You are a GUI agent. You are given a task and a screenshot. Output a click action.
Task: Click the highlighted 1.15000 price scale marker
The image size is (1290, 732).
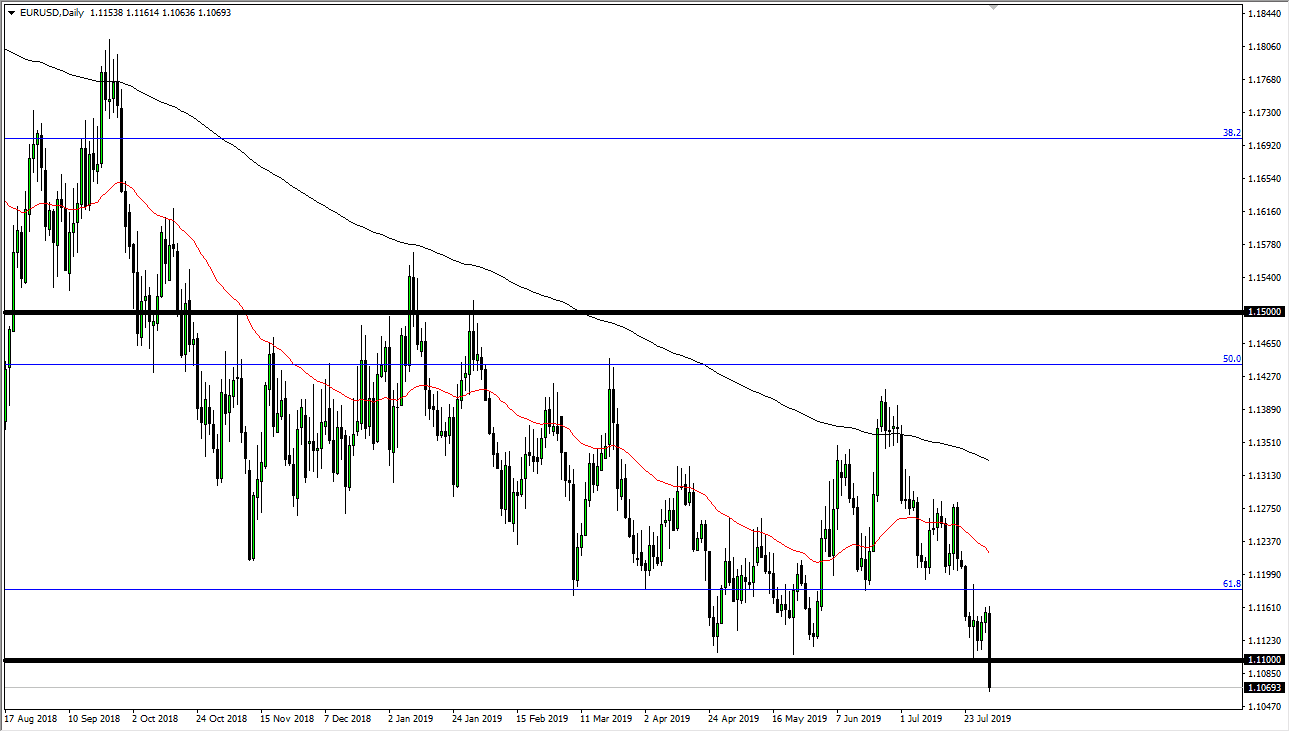pos(1262,311)
